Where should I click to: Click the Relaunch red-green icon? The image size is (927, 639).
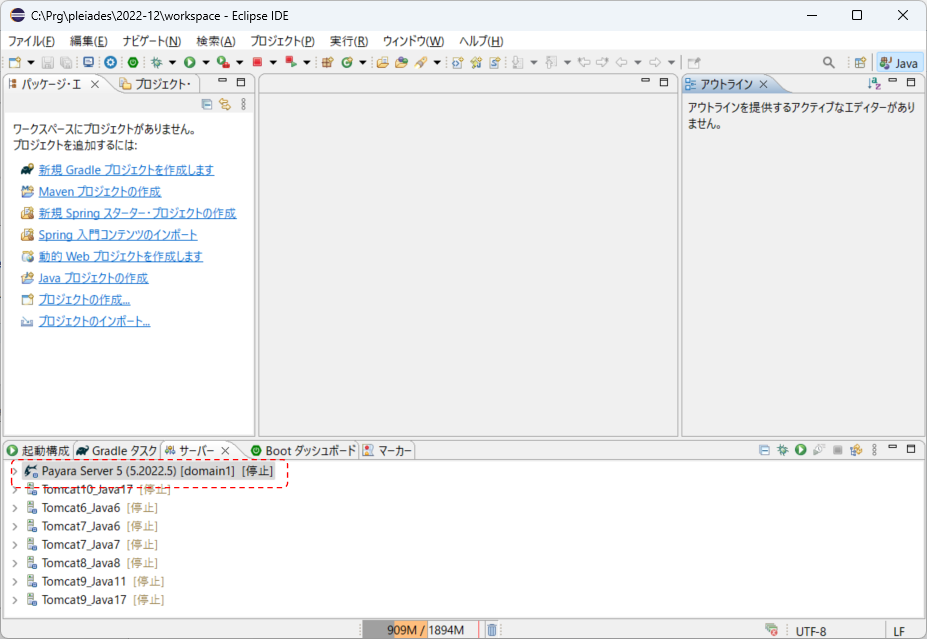point(291,62)
